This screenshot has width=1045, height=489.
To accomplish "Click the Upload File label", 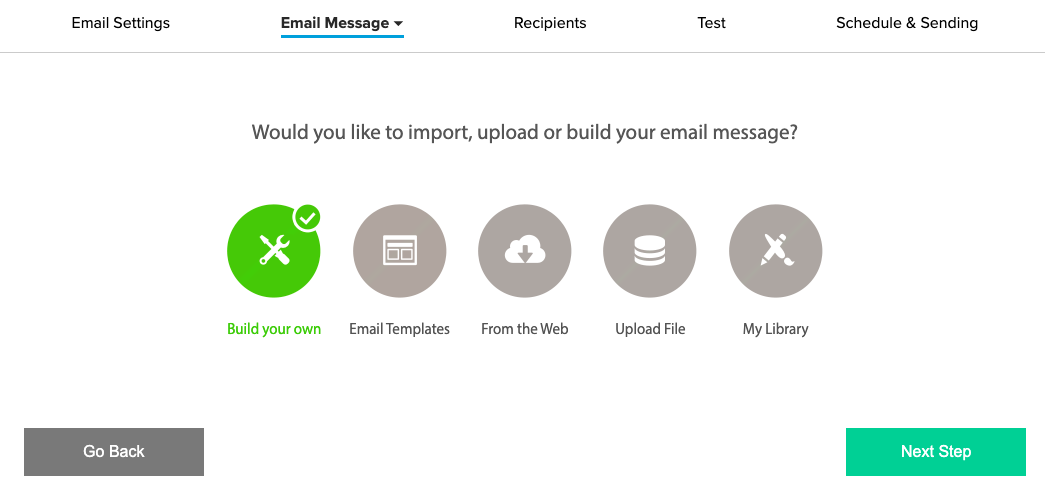I will [x=650, y=329].
